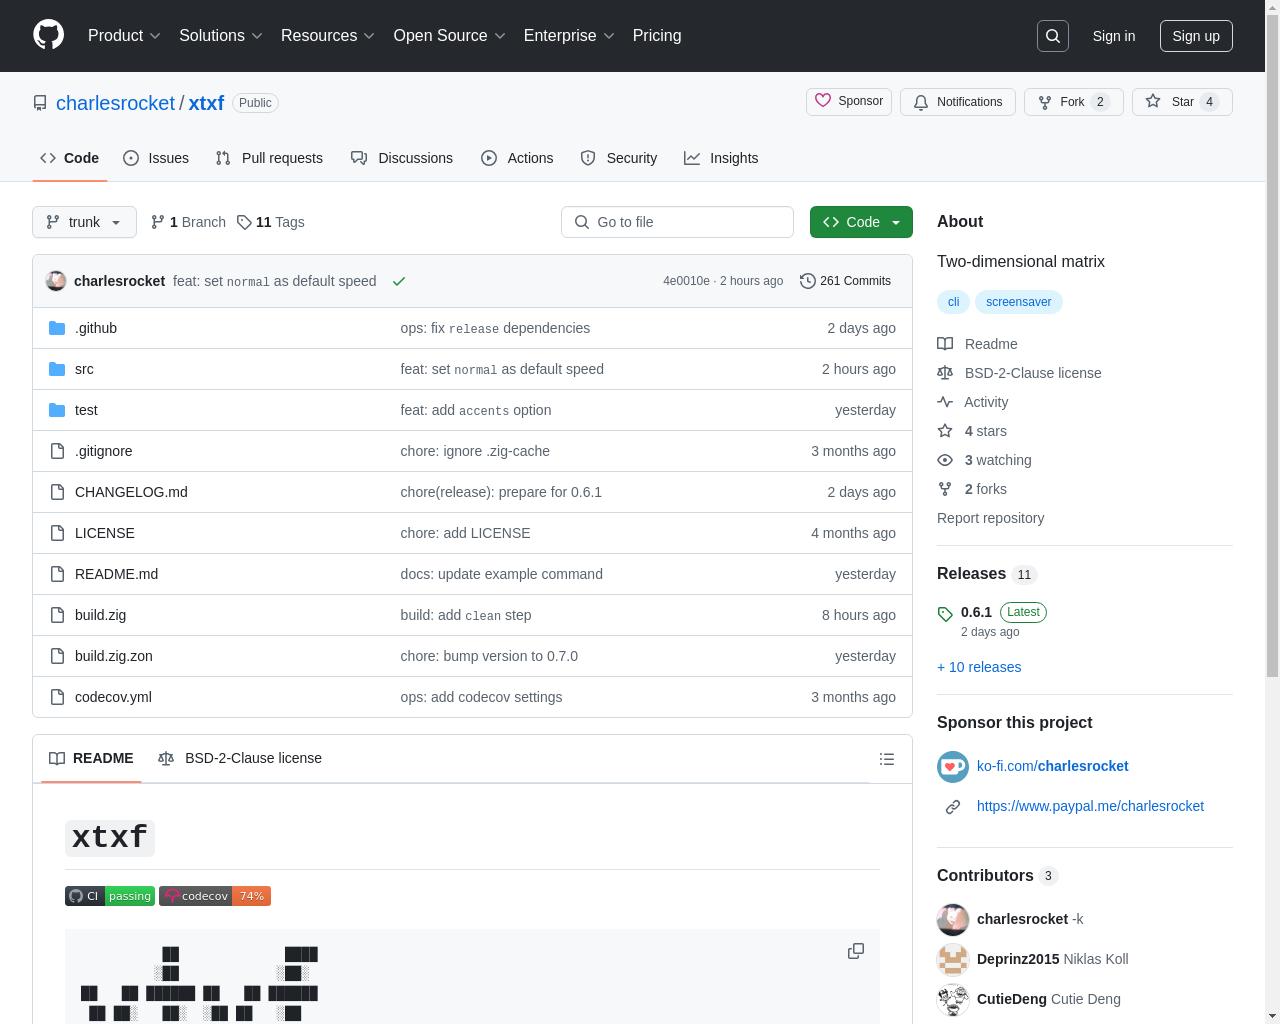The height and width of the screenshot is (1024, 1280).
Task: Open the search magnifier button
Action: [x=1053, y=36]
